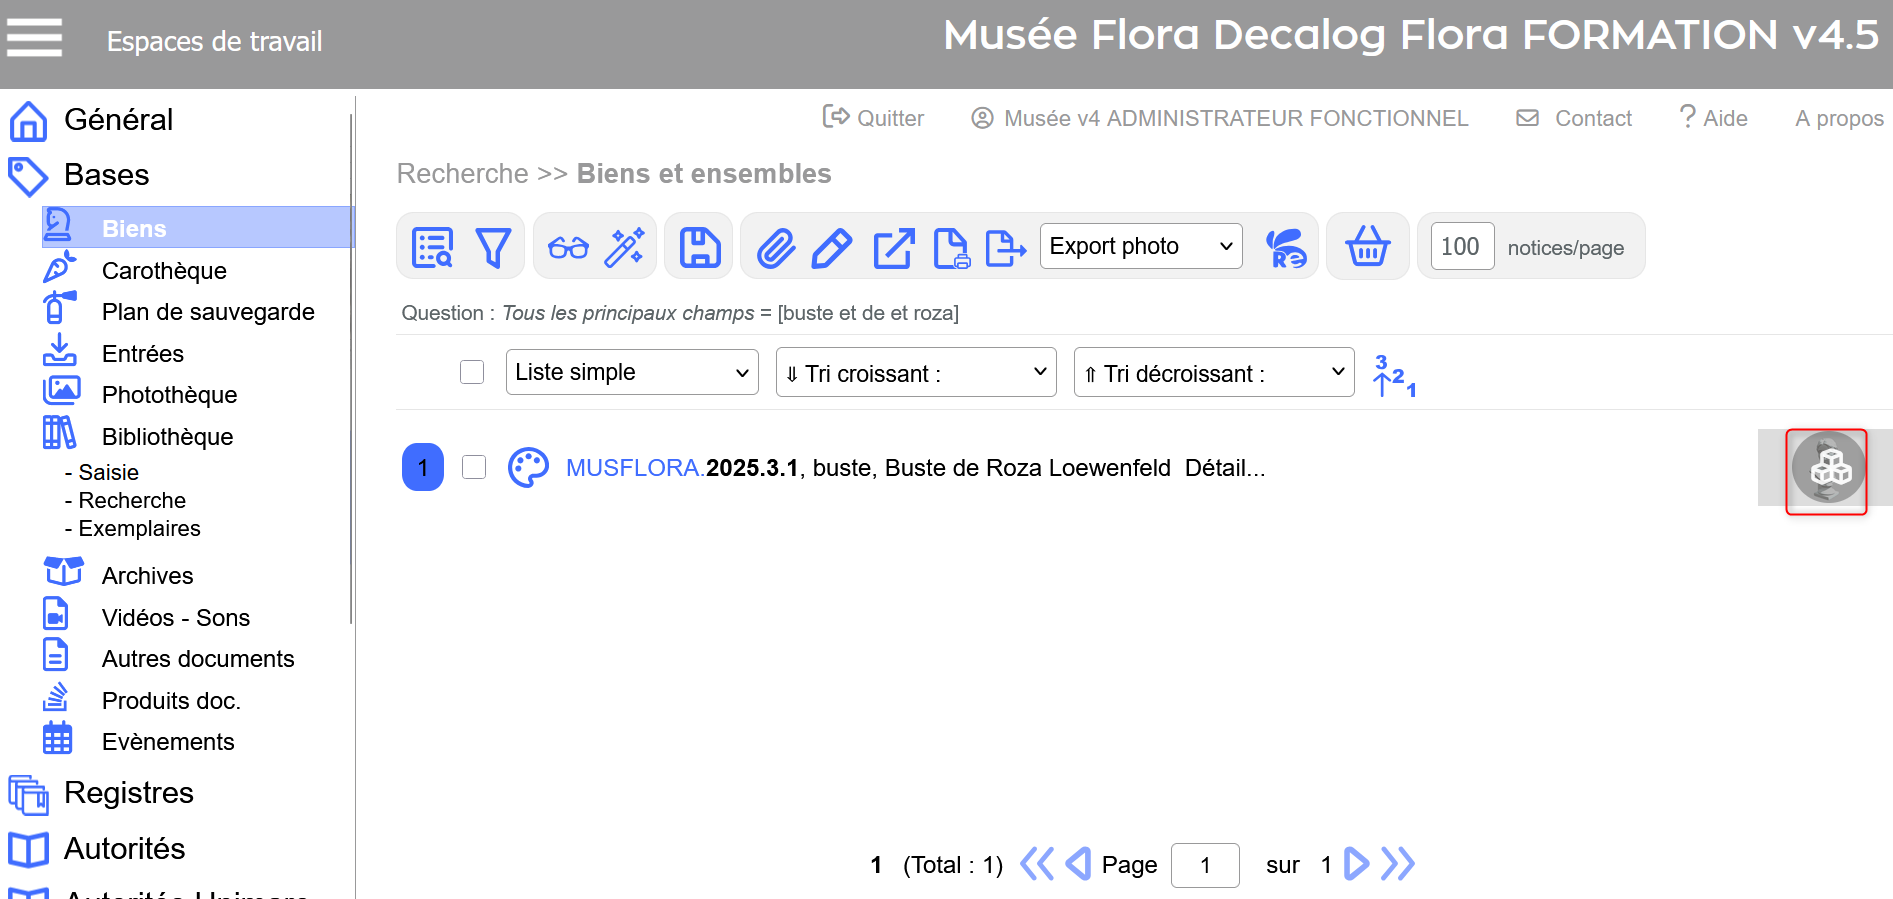The width and height of the screenshot is (1893, 899).
Task: Click the magic wand icon
Action: point(625,247)
